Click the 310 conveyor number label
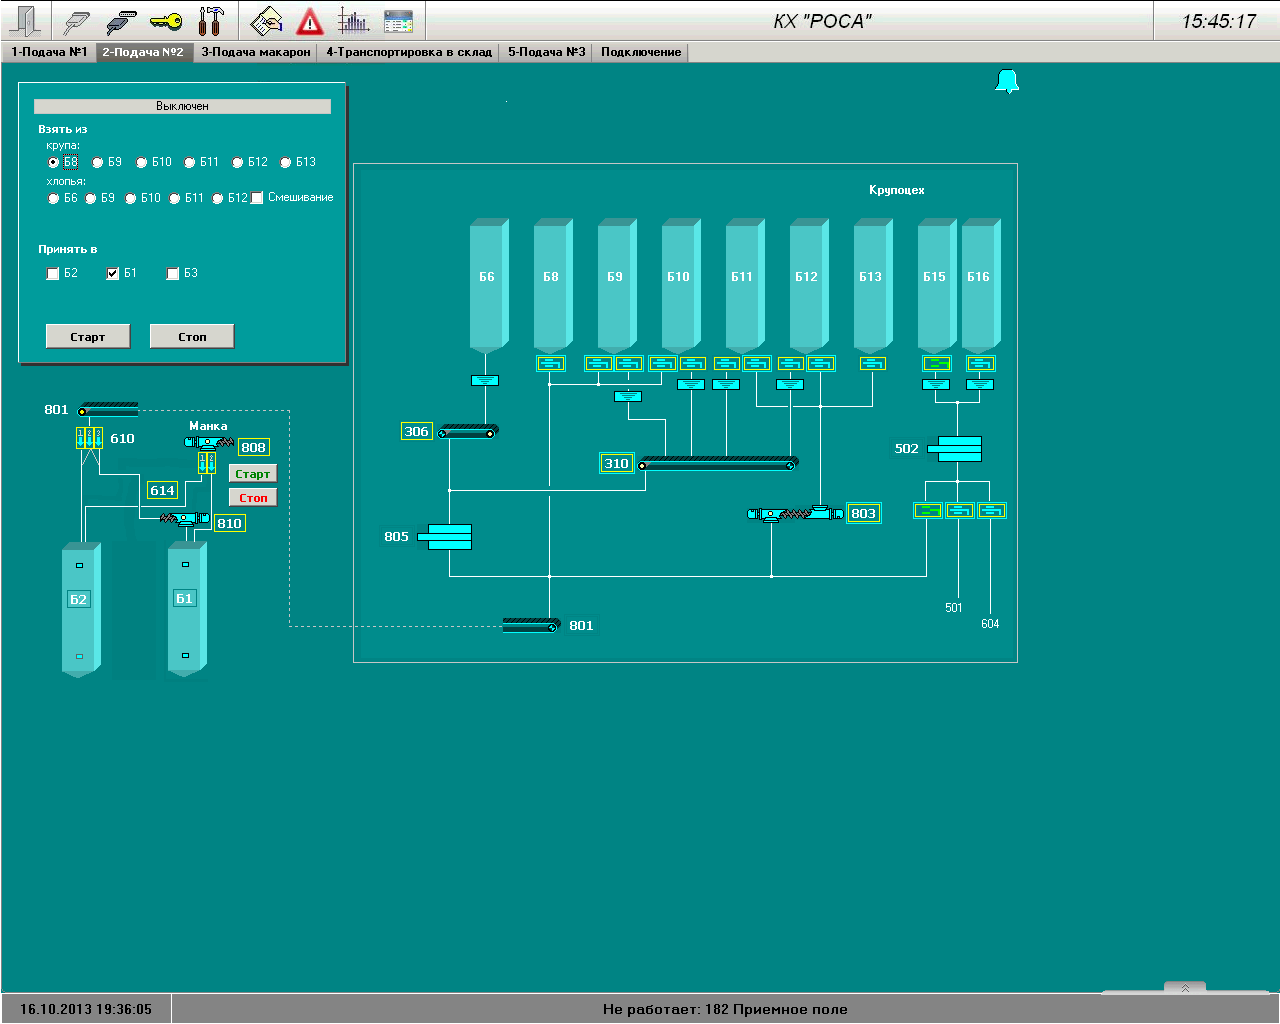Viewport: 1280px width, 1024px height. tap(617, 463)
